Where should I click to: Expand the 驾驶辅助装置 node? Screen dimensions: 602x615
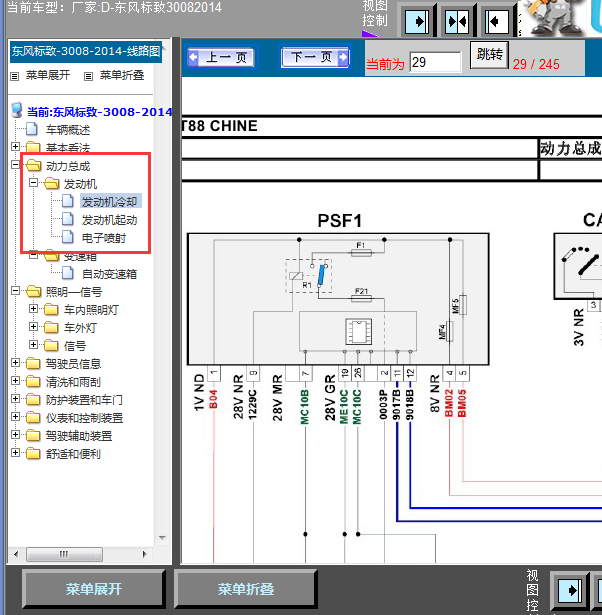point(15,435)
